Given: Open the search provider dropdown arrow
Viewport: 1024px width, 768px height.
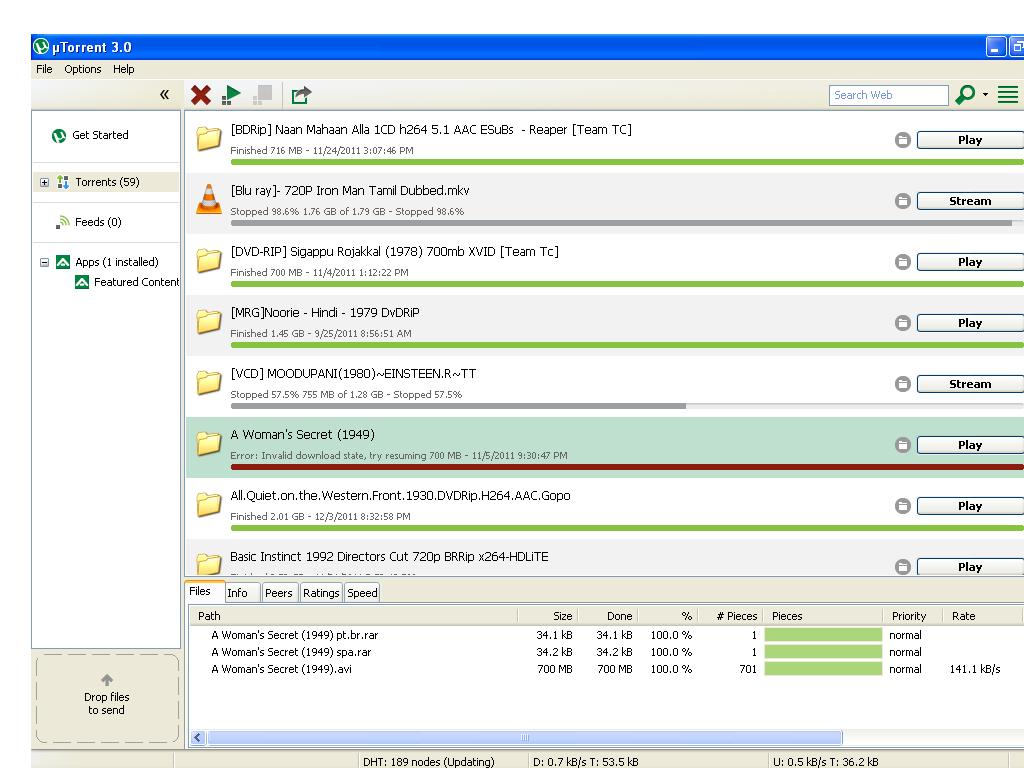Looking at the screenshot, I should click(x=985, y=95).
